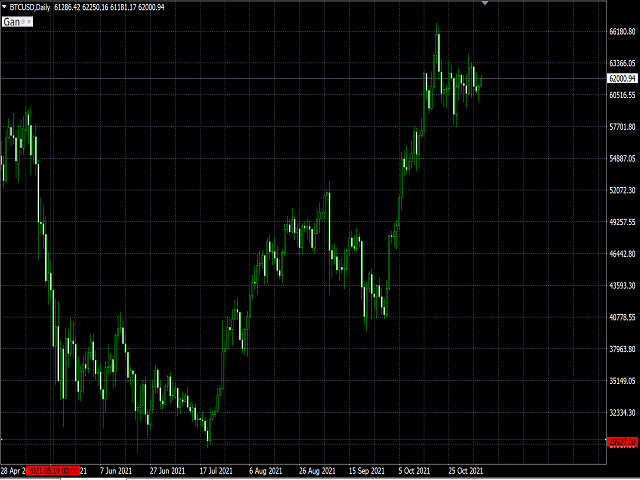Click the chart shift triangle marker at top

tap(485, 3)
